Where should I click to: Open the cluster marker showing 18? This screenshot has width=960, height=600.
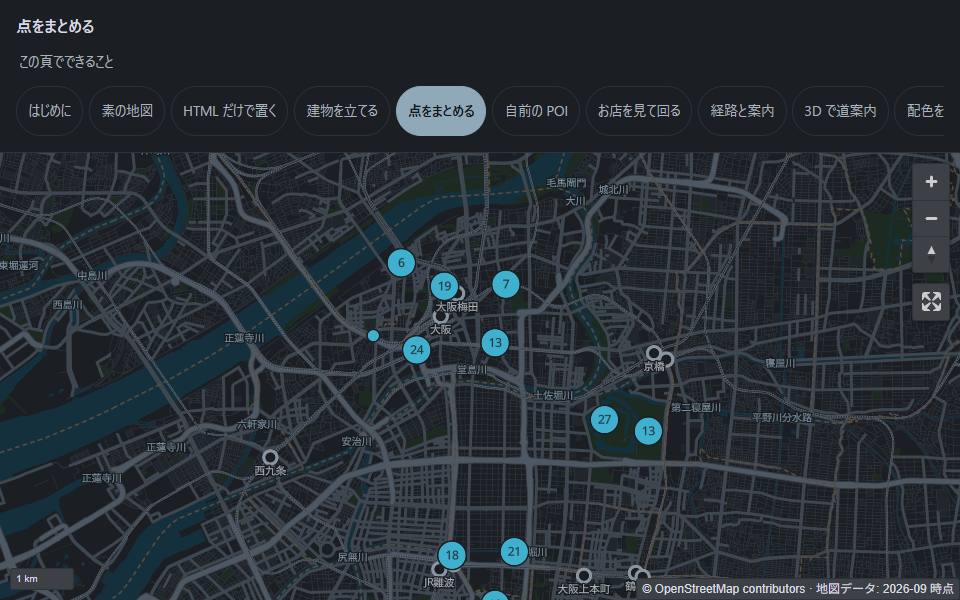(x=452, y=555)
